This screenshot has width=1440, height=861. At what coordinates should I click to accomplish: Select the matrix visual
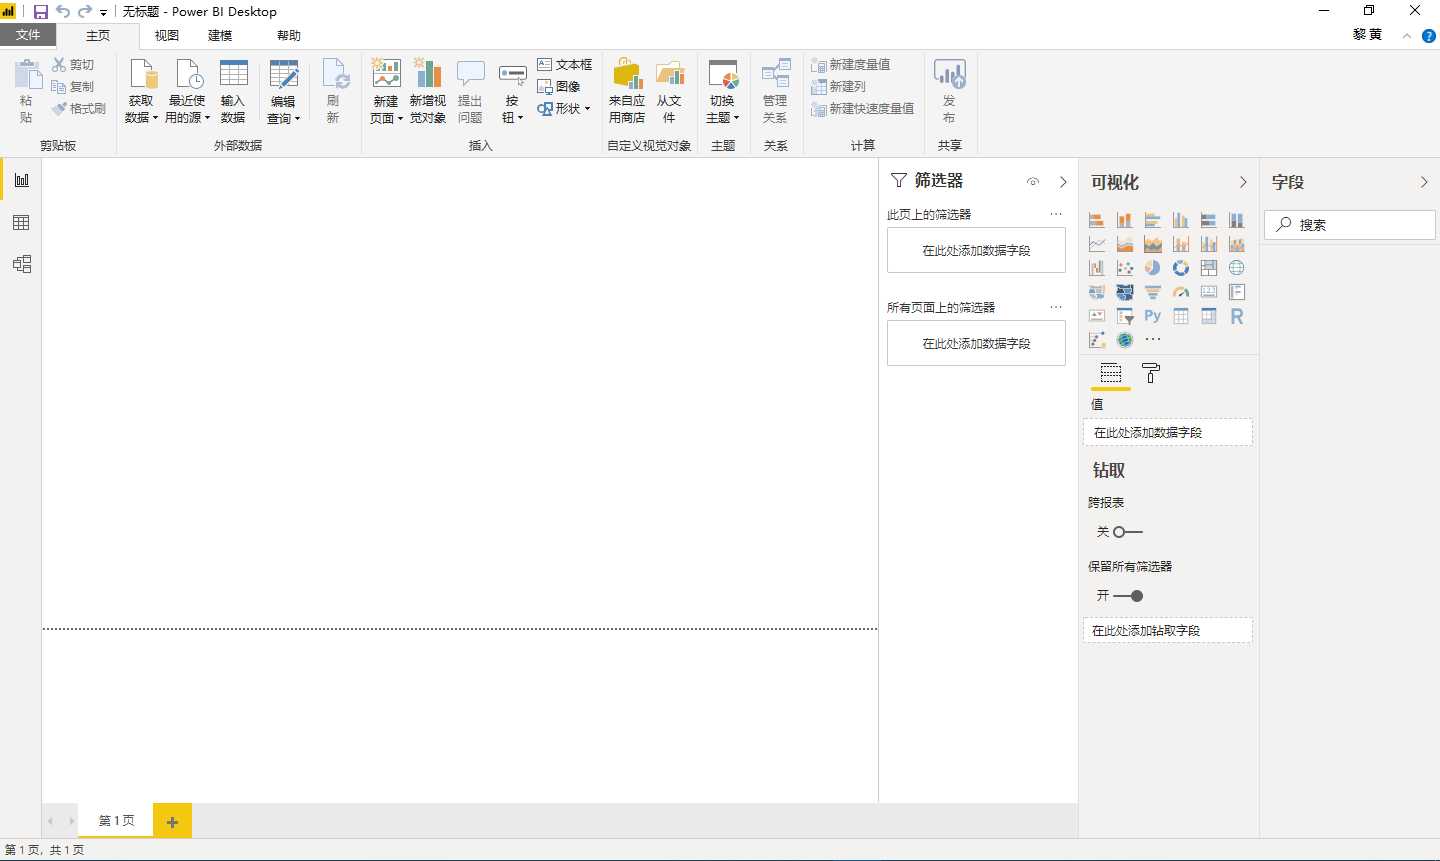click(1209, 316)
